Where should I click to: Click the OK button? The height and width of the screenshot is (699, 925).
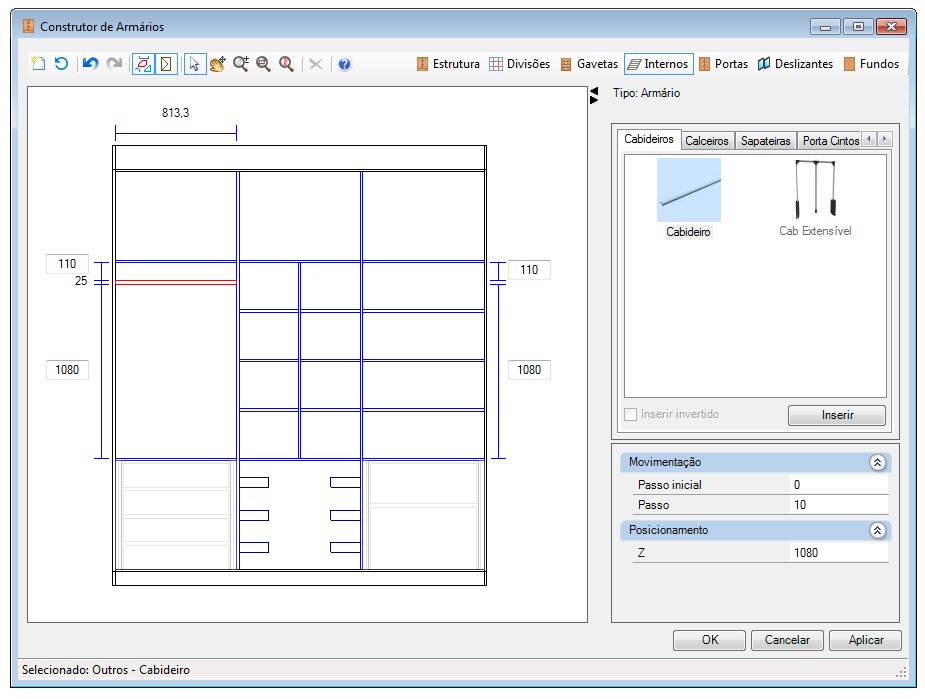point(710,640)
